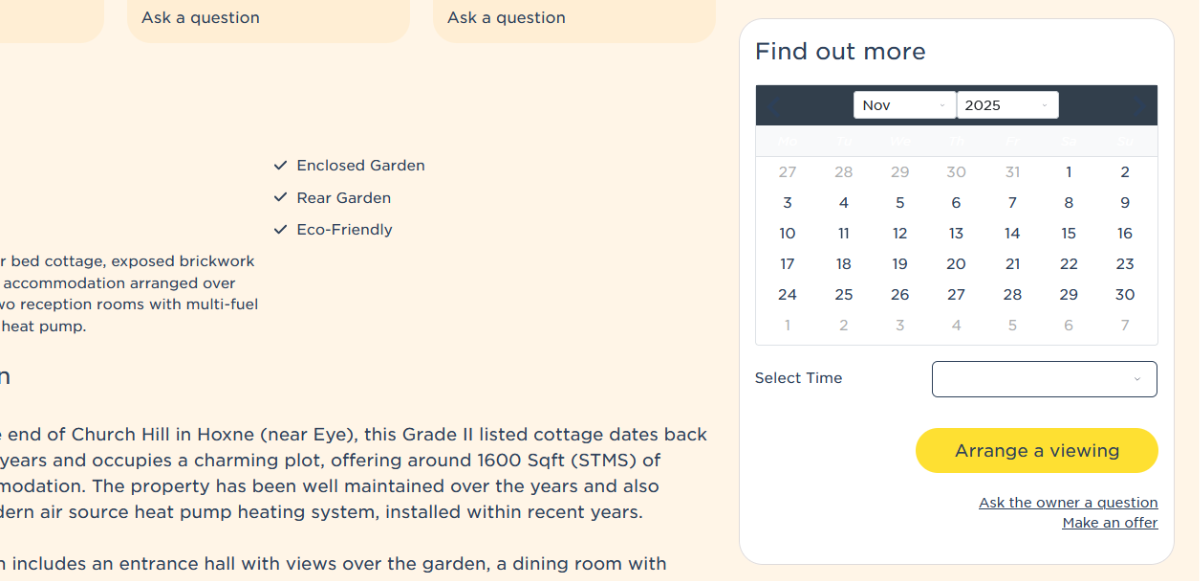Click the right Ask a question button
Screen dimensions: 1200x581
[506, 18]
